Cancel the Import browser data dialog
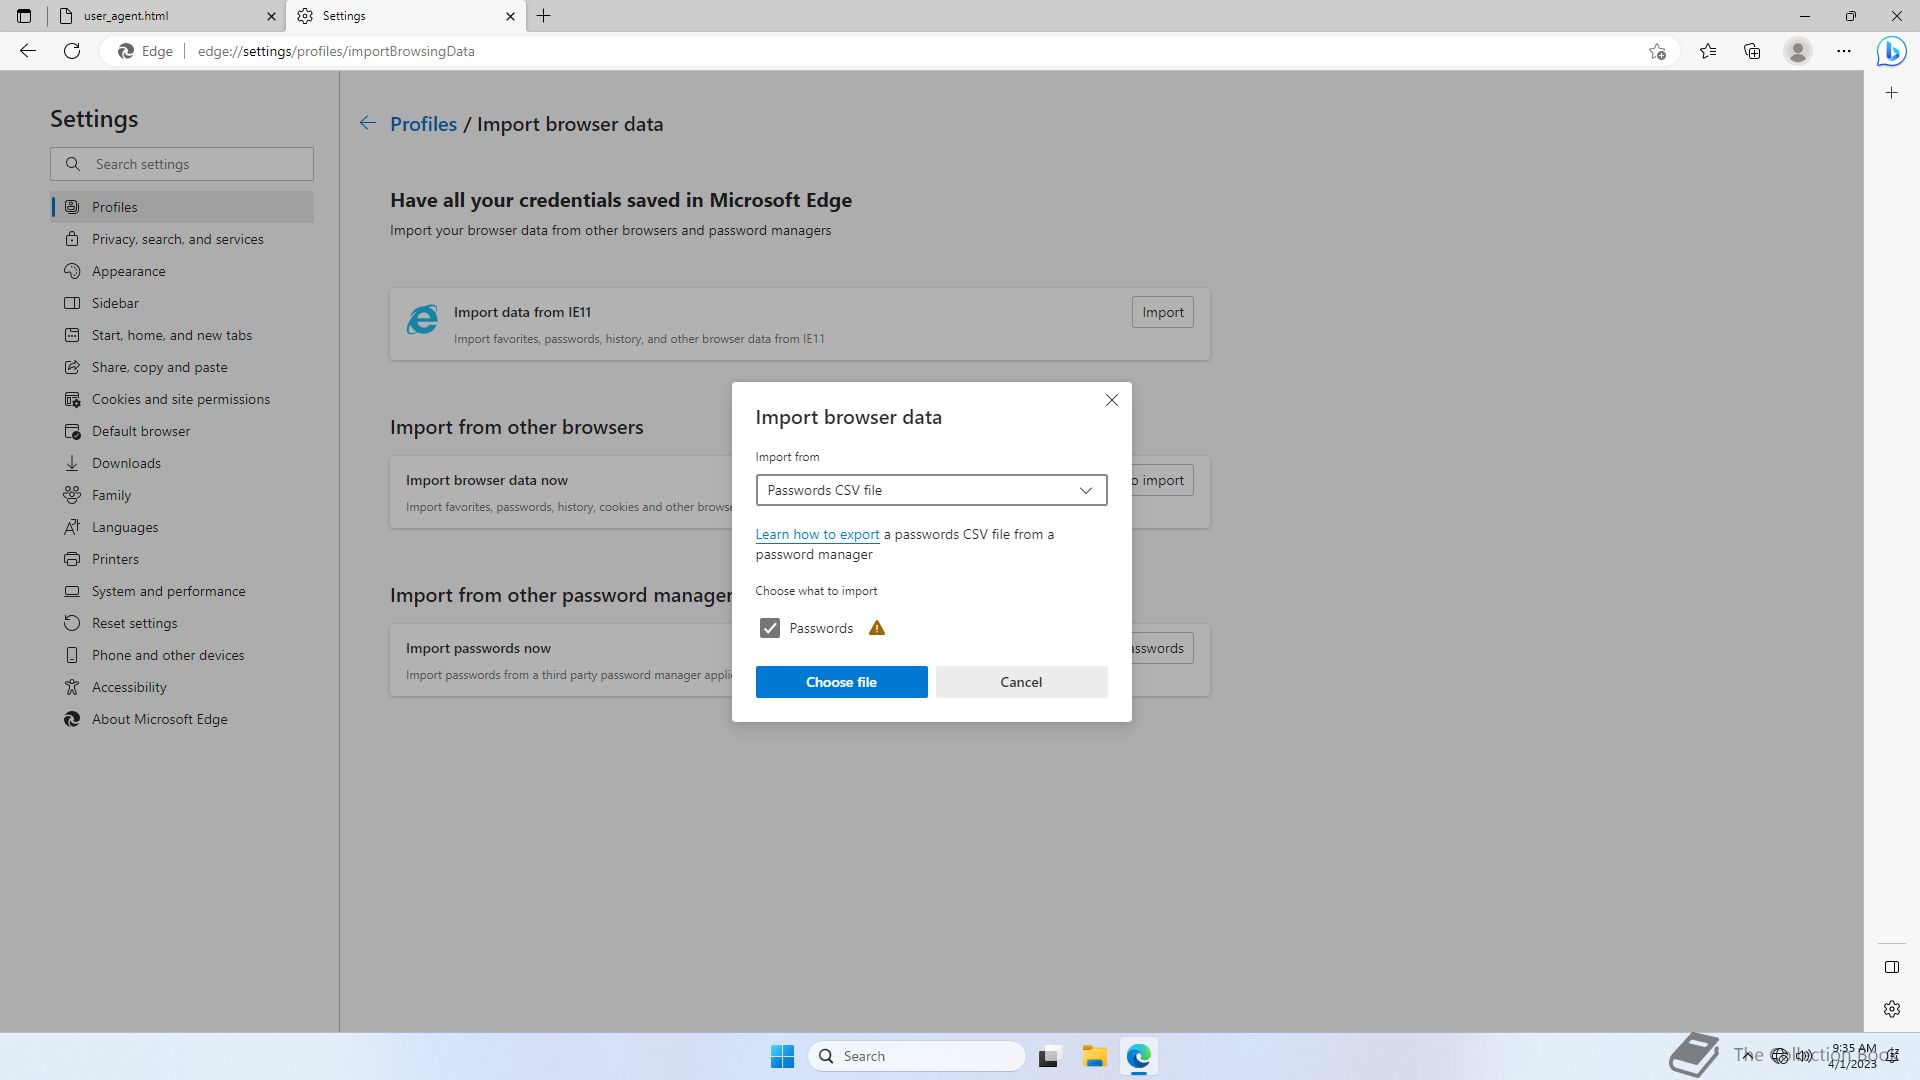Viewport: 1920px width, 1080px height. pyautogui.click(x=1021, y=682)
